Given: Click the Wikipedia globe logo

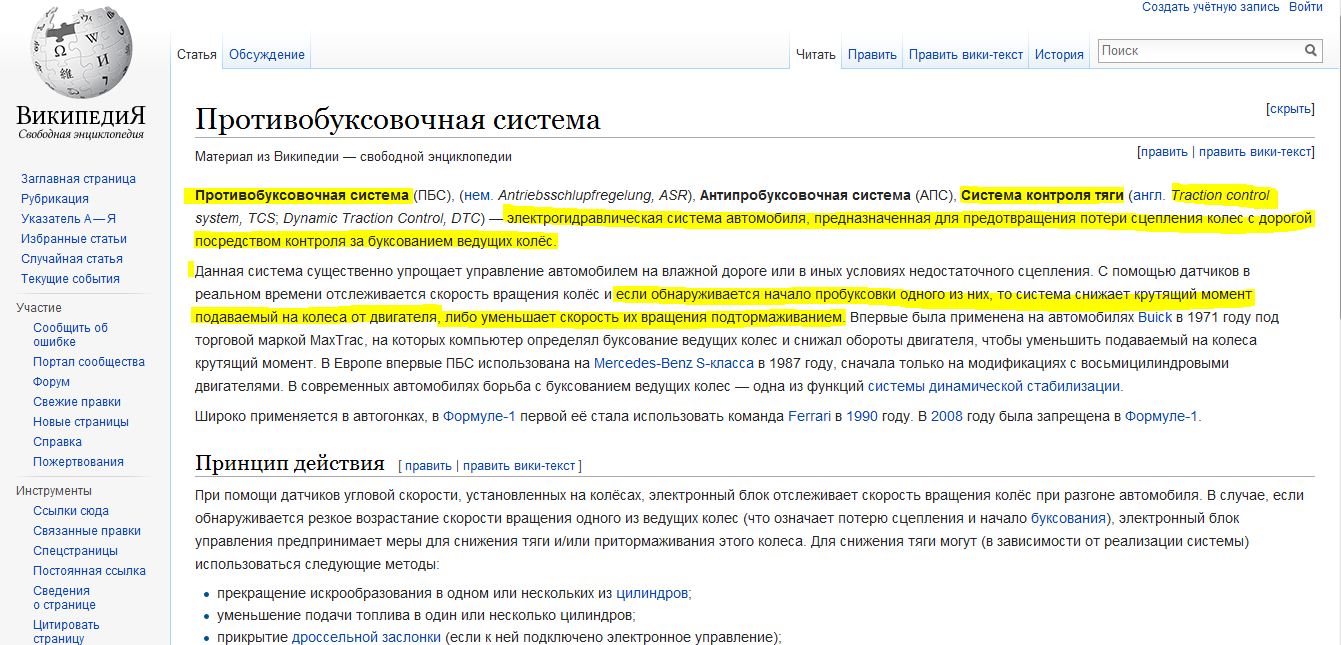Looking at the screenshot, I should (81, 51).
